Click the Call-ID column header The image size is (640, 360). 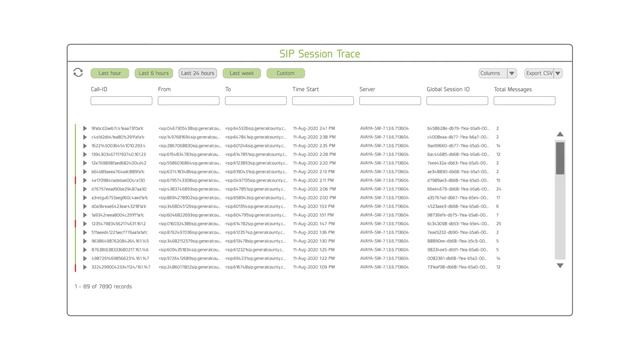[x=99, y=89]
